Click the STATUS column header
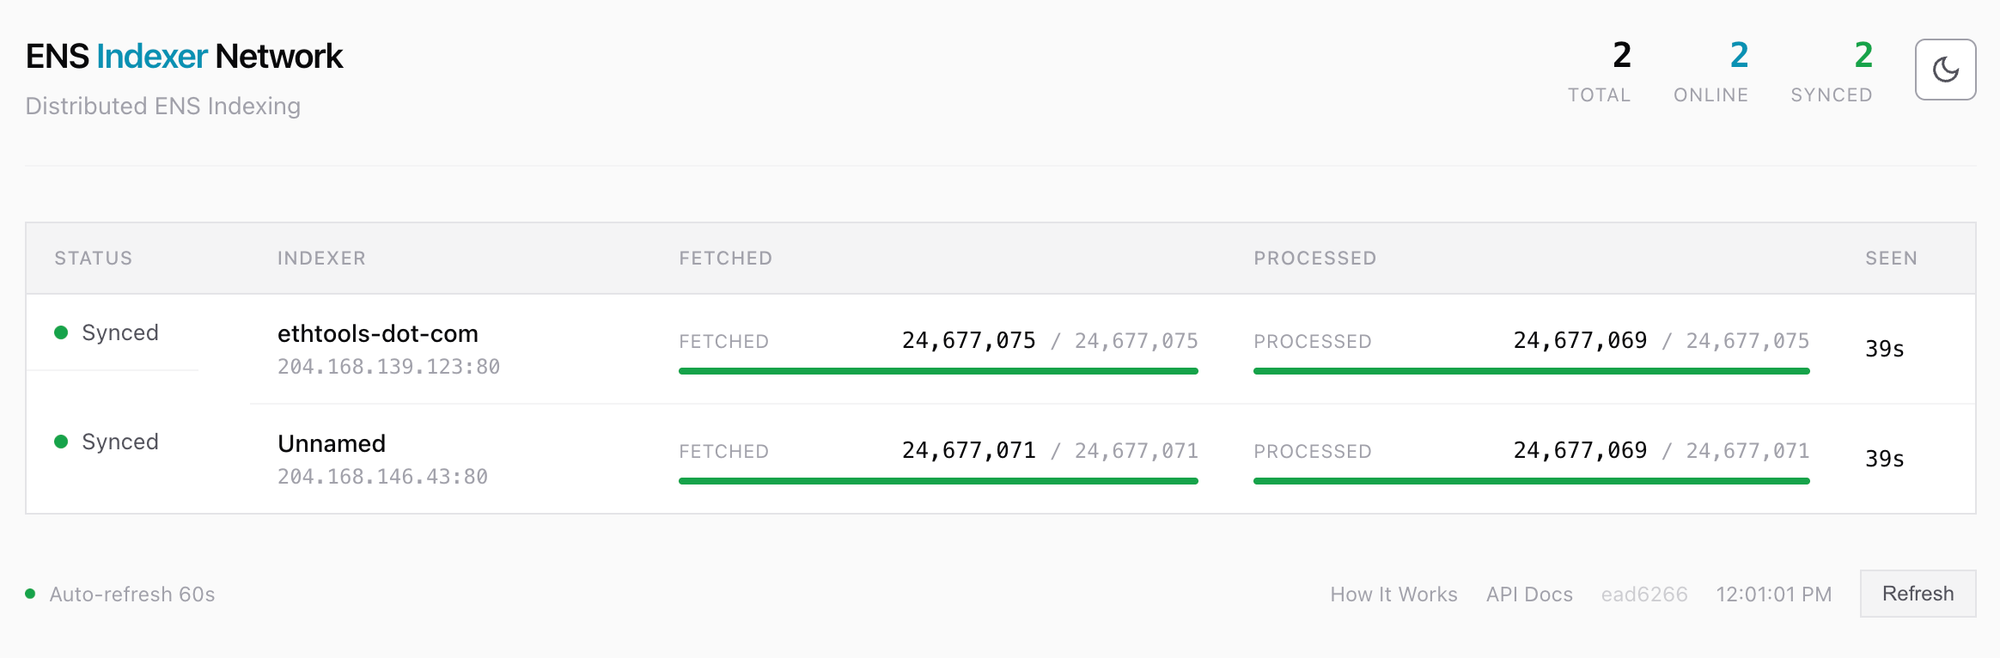The height and width of the screenshot is (658, 2000). [x=93, y=259]
